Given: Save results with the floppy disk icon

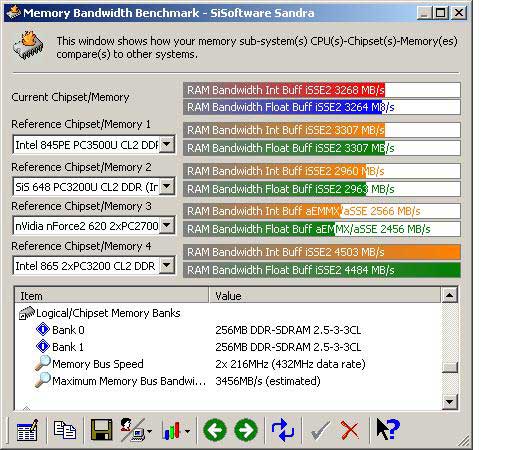Looking at the screenshot, I should click(102, 430).
